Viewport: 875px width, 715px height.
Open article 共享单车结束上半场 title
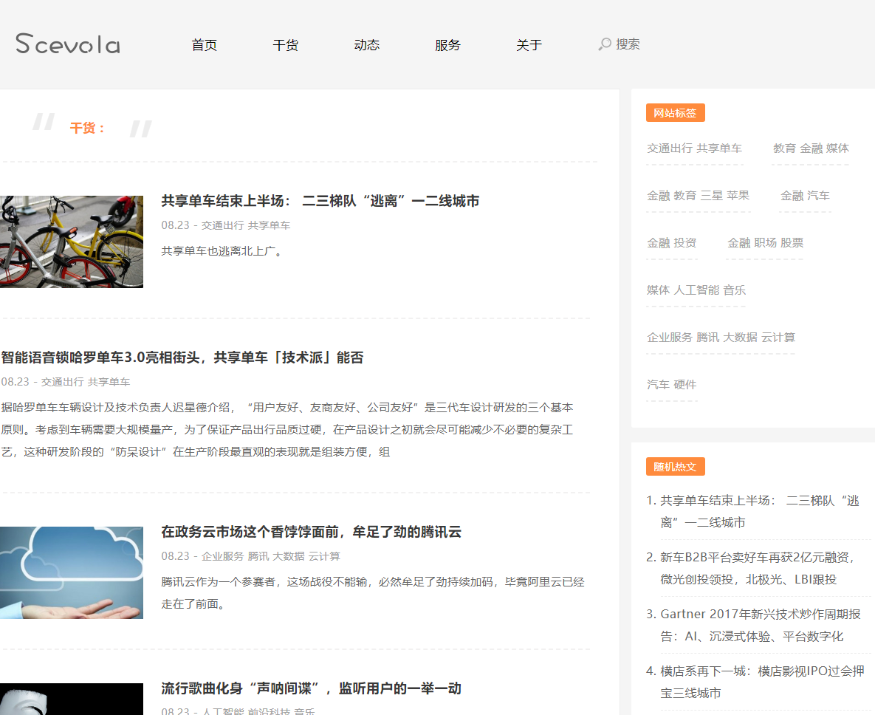coord(320,200)
